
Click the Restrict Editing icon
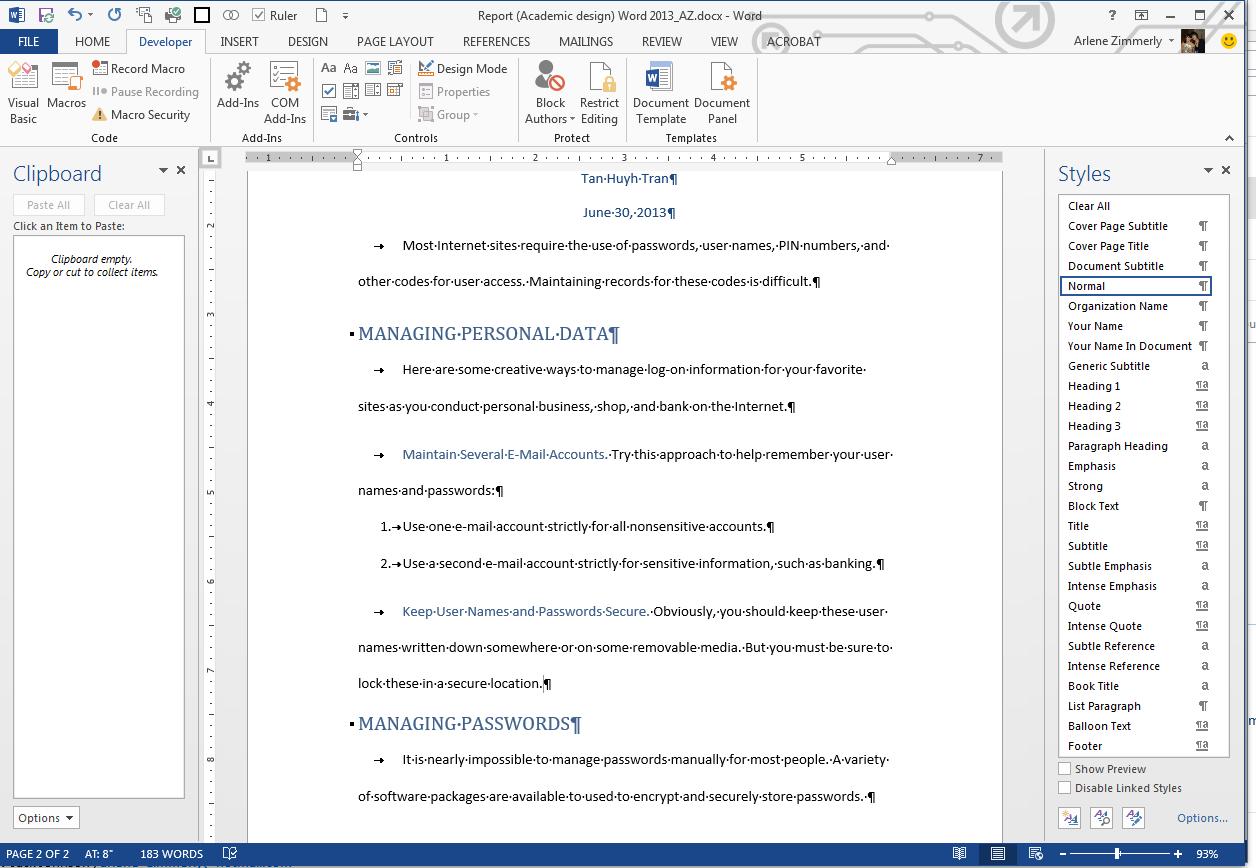[599, 90]
